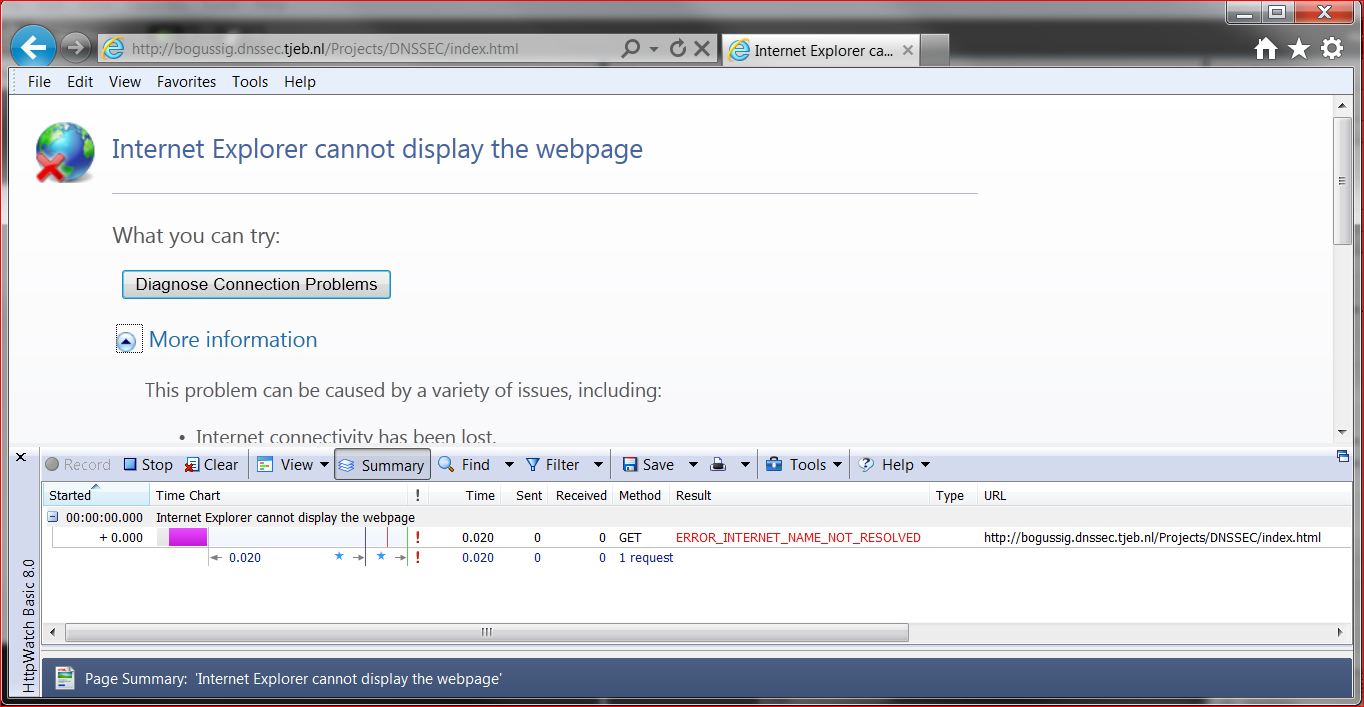Sort by the Result column header
The height and width of the screenshot is (707, 1364).
800,495
